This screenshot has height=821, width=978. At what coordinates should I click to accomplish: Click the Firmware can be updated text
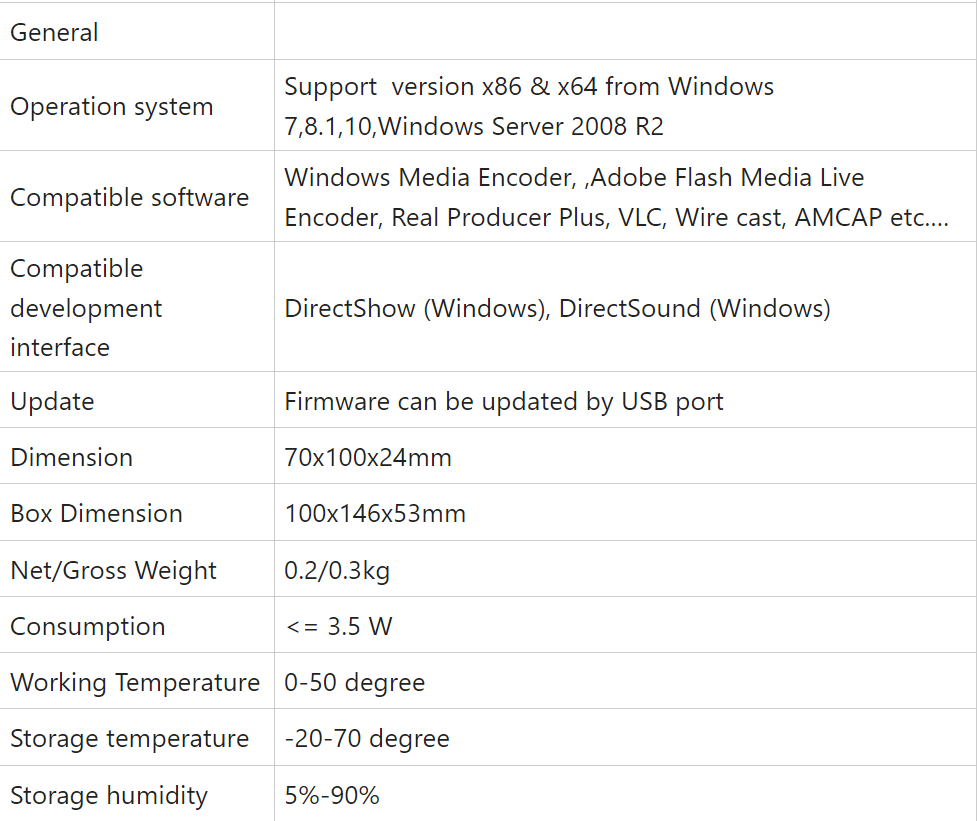pos(504,401)
